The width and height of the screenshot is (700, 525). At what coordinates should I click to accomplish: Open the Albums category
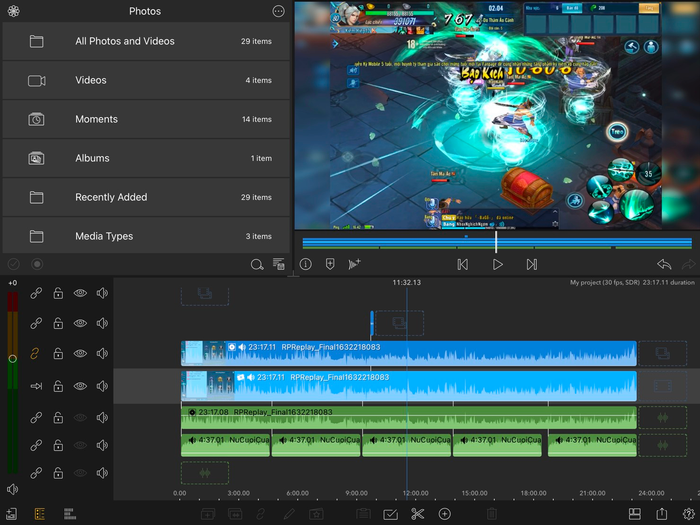click(146, 158)
